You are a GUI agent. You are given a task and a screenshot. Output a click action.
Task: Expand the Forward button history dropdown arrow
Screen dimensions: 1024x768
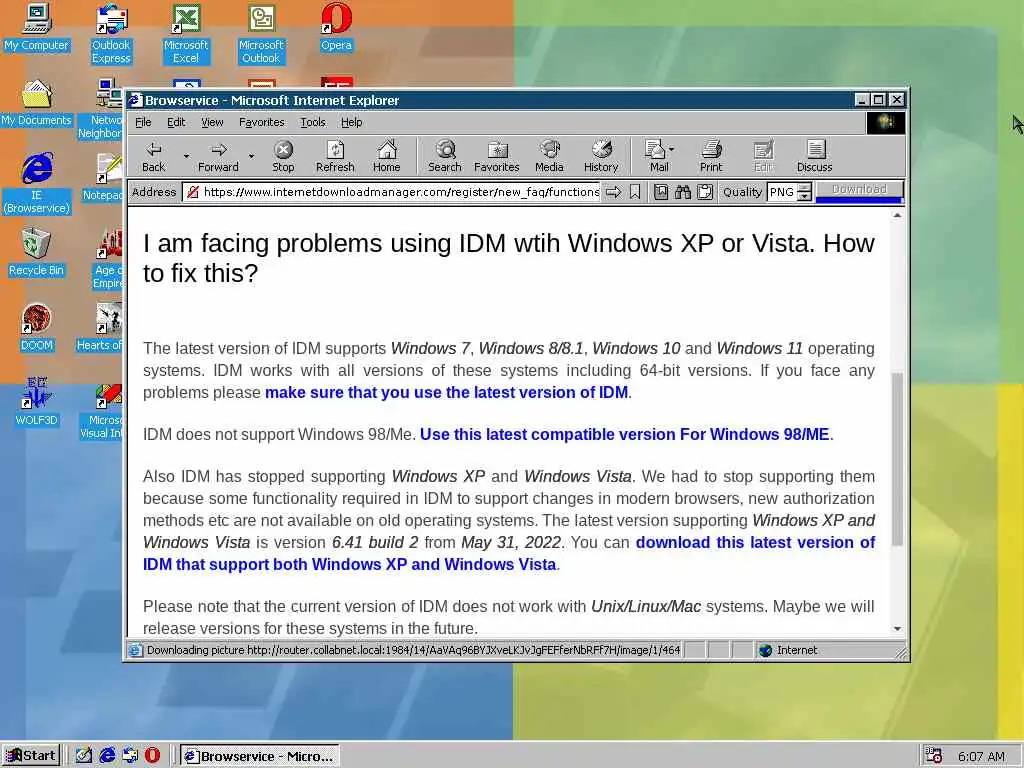[251, 157]
